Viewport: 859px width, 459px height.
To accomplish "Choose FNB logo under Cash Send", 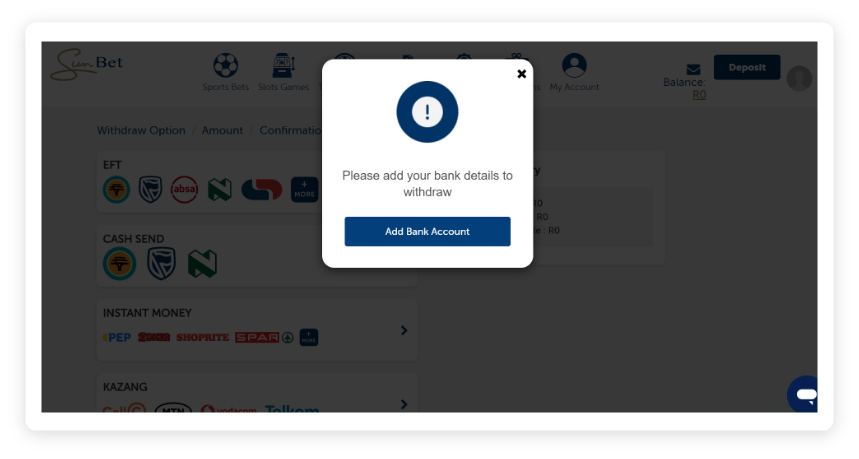I will coord(119,263).
